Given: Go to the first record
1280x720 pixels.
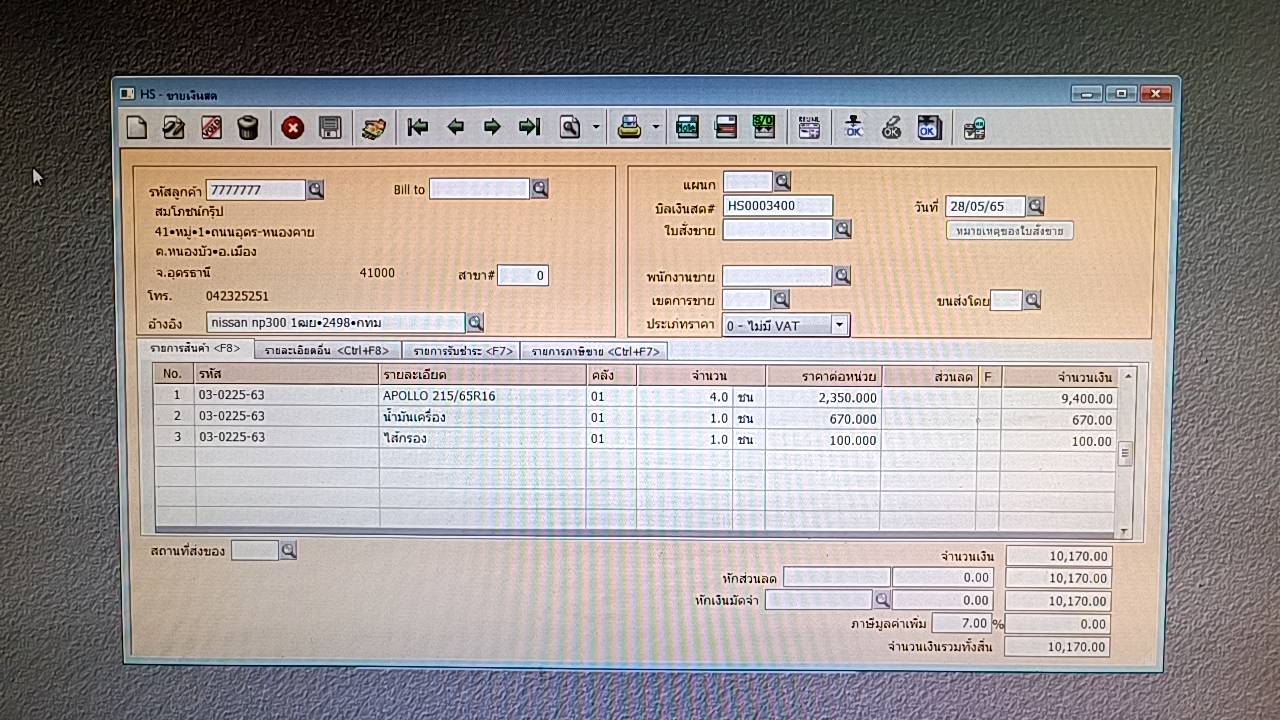Looking at the screenshot, I should coord(418,127).
